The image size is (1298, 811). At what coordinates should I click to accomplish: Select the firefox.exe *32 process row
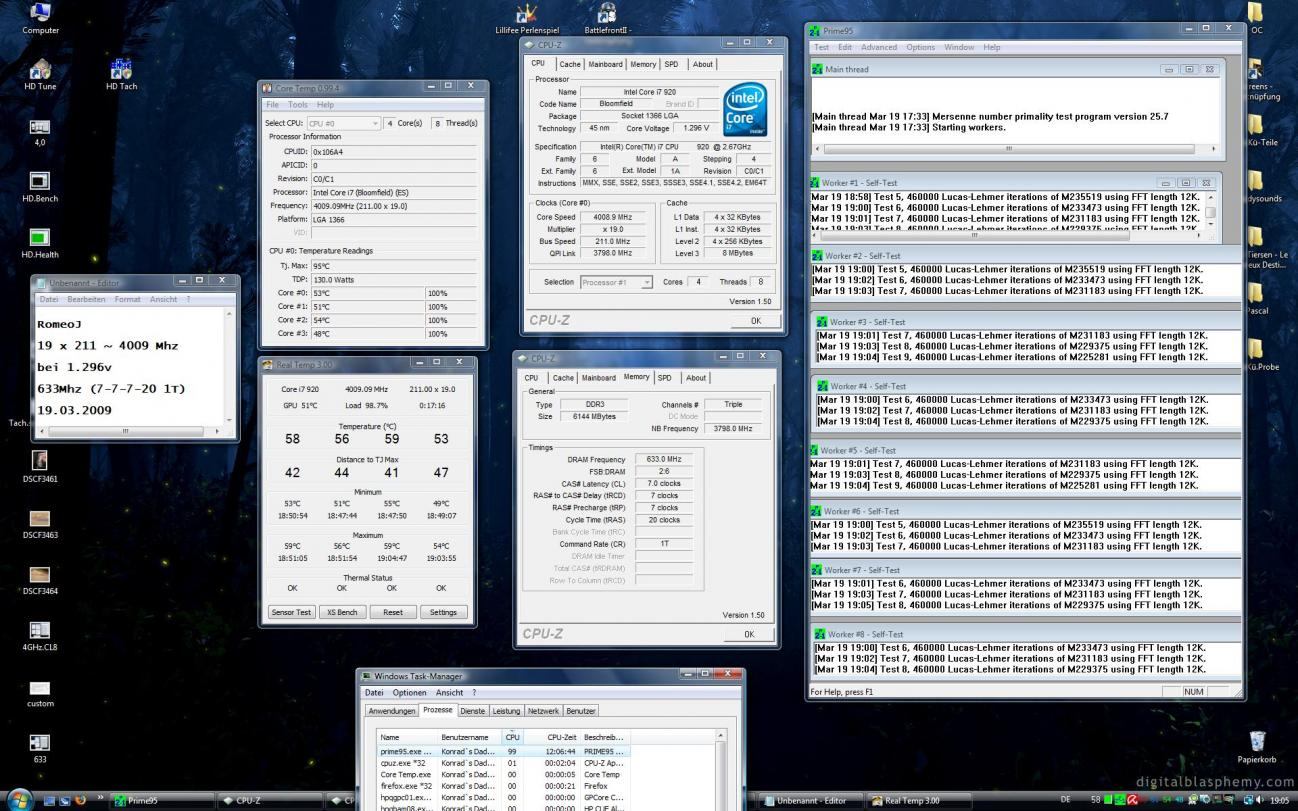pos(503,787)
